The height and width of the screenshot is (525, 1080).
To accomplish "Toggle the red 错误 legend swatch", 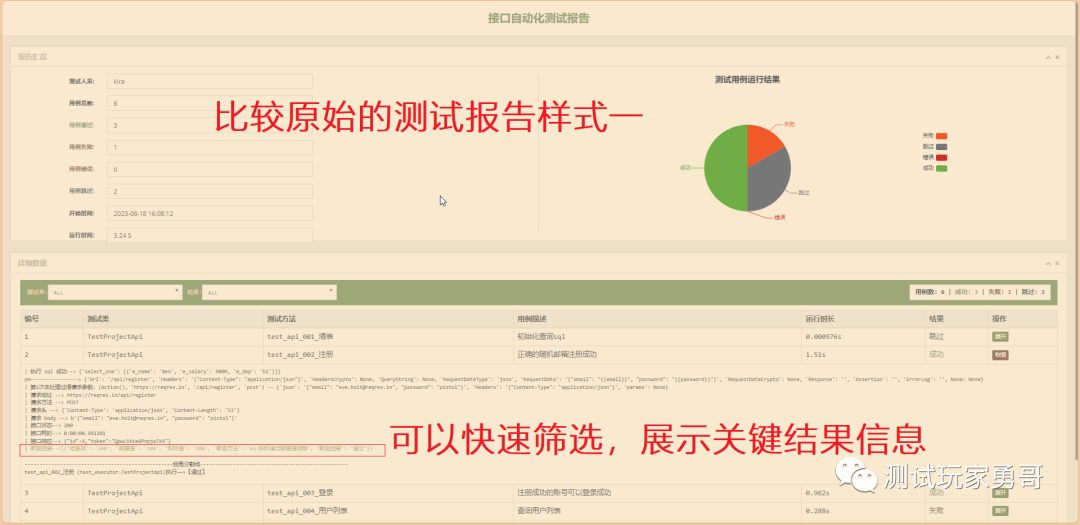I will click(x=942, y=158).
